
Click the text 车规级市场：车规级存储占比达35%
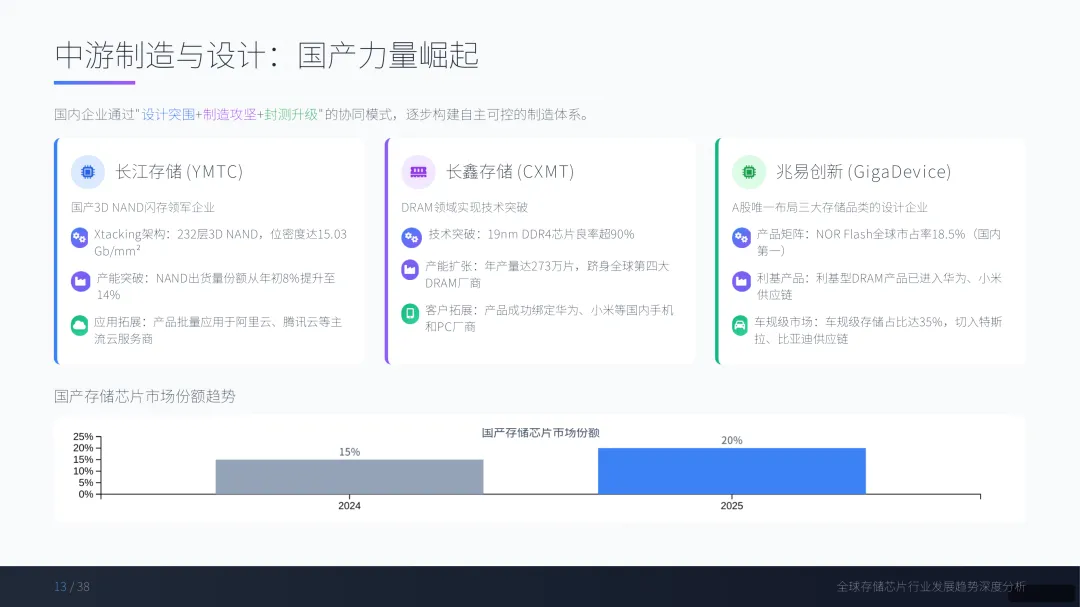point(849,322)
